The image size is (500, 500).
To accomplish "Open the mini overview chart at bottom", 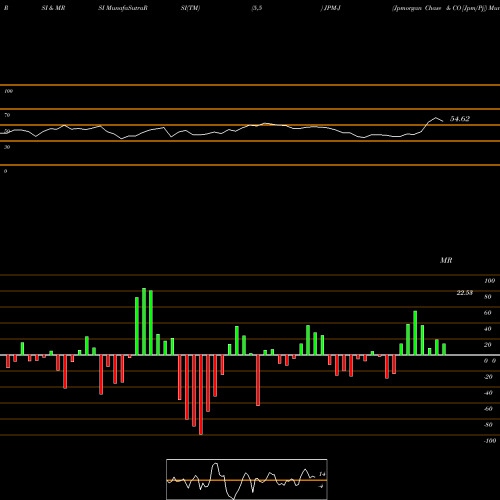I will point(247,479).
